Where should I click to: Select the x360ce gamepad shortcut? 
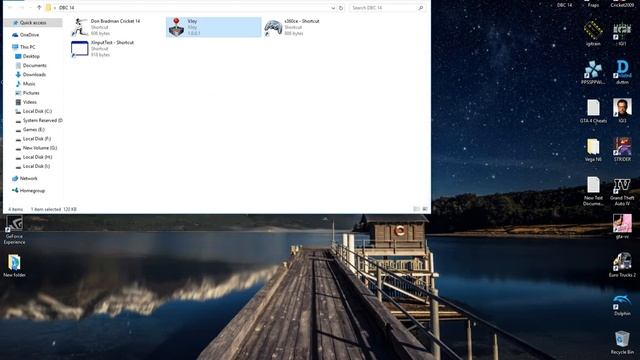pos(309,27)
